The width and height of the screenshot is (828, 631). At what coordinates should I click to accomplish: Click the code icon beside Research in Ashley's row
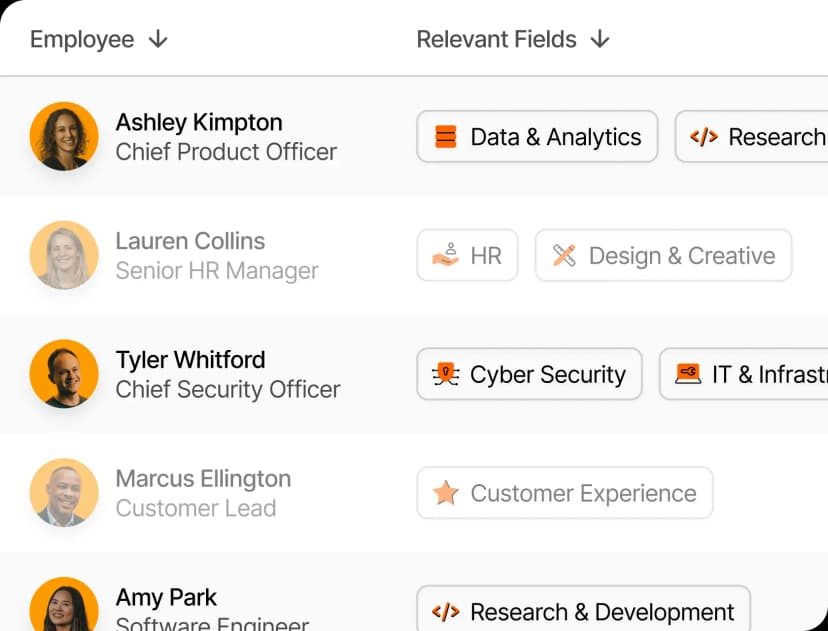point(704,137)
